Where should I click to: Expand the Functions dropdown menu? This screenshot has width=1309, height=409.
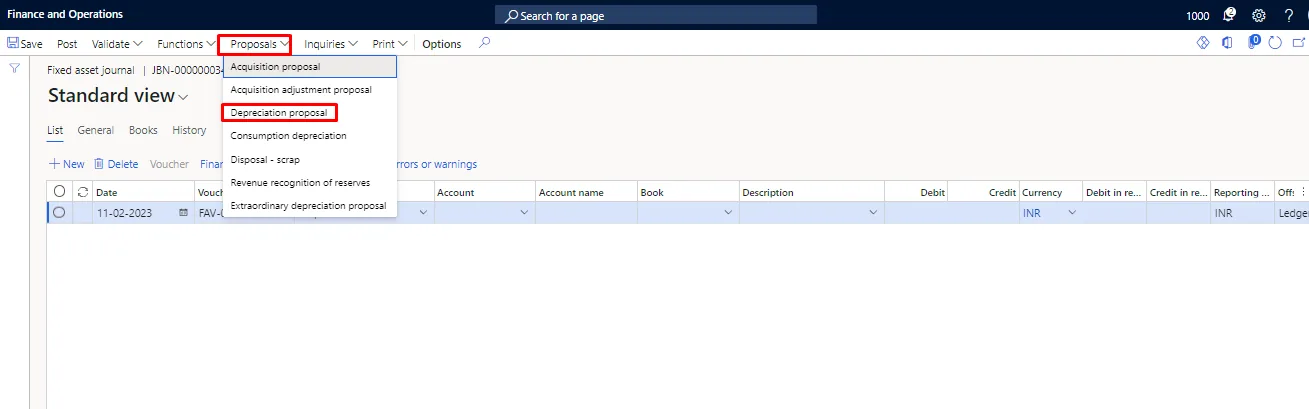coord(186,44)
